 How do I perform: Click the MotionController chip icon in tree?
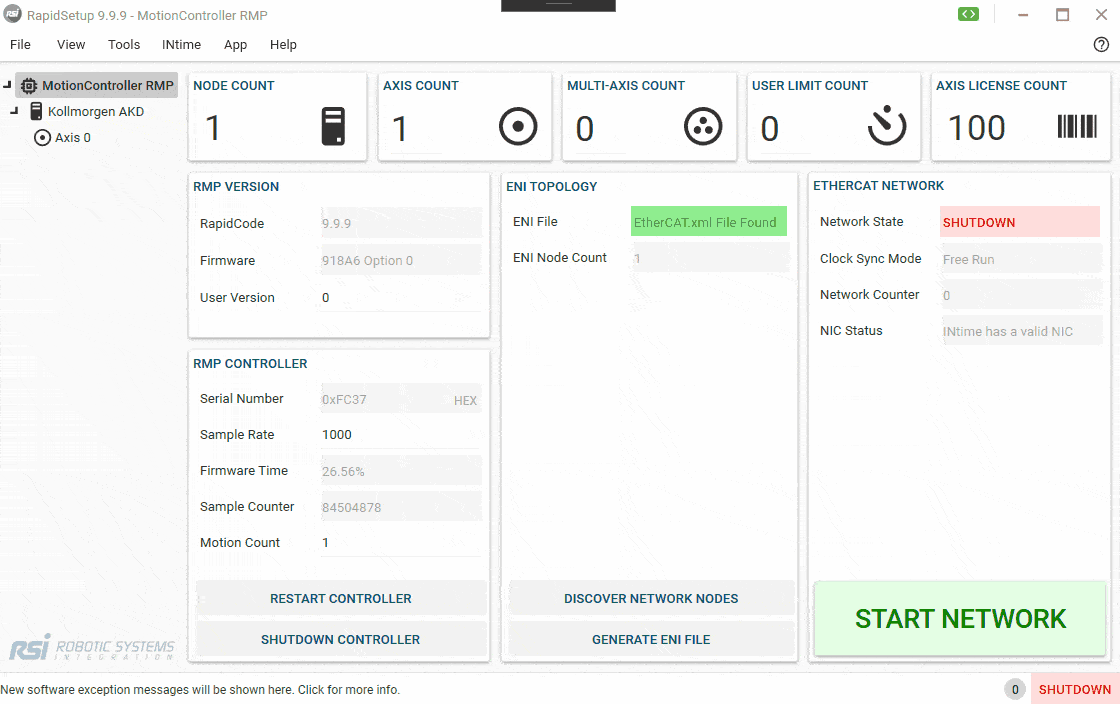point(29,86)
